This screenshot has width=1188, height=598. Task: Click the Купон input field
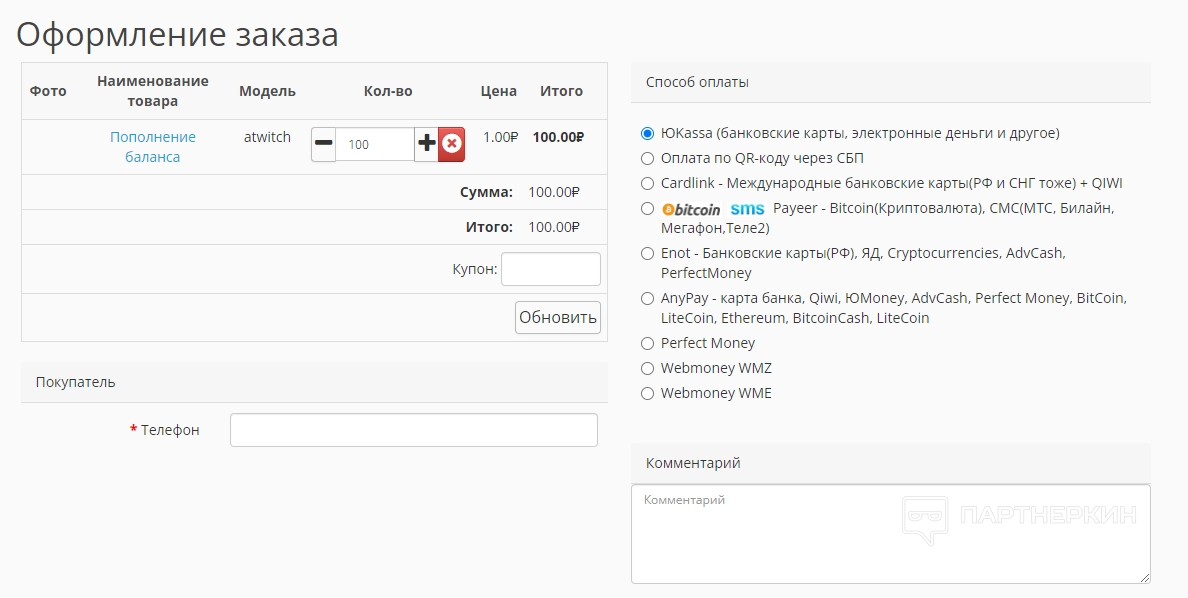tap(550, 269)
